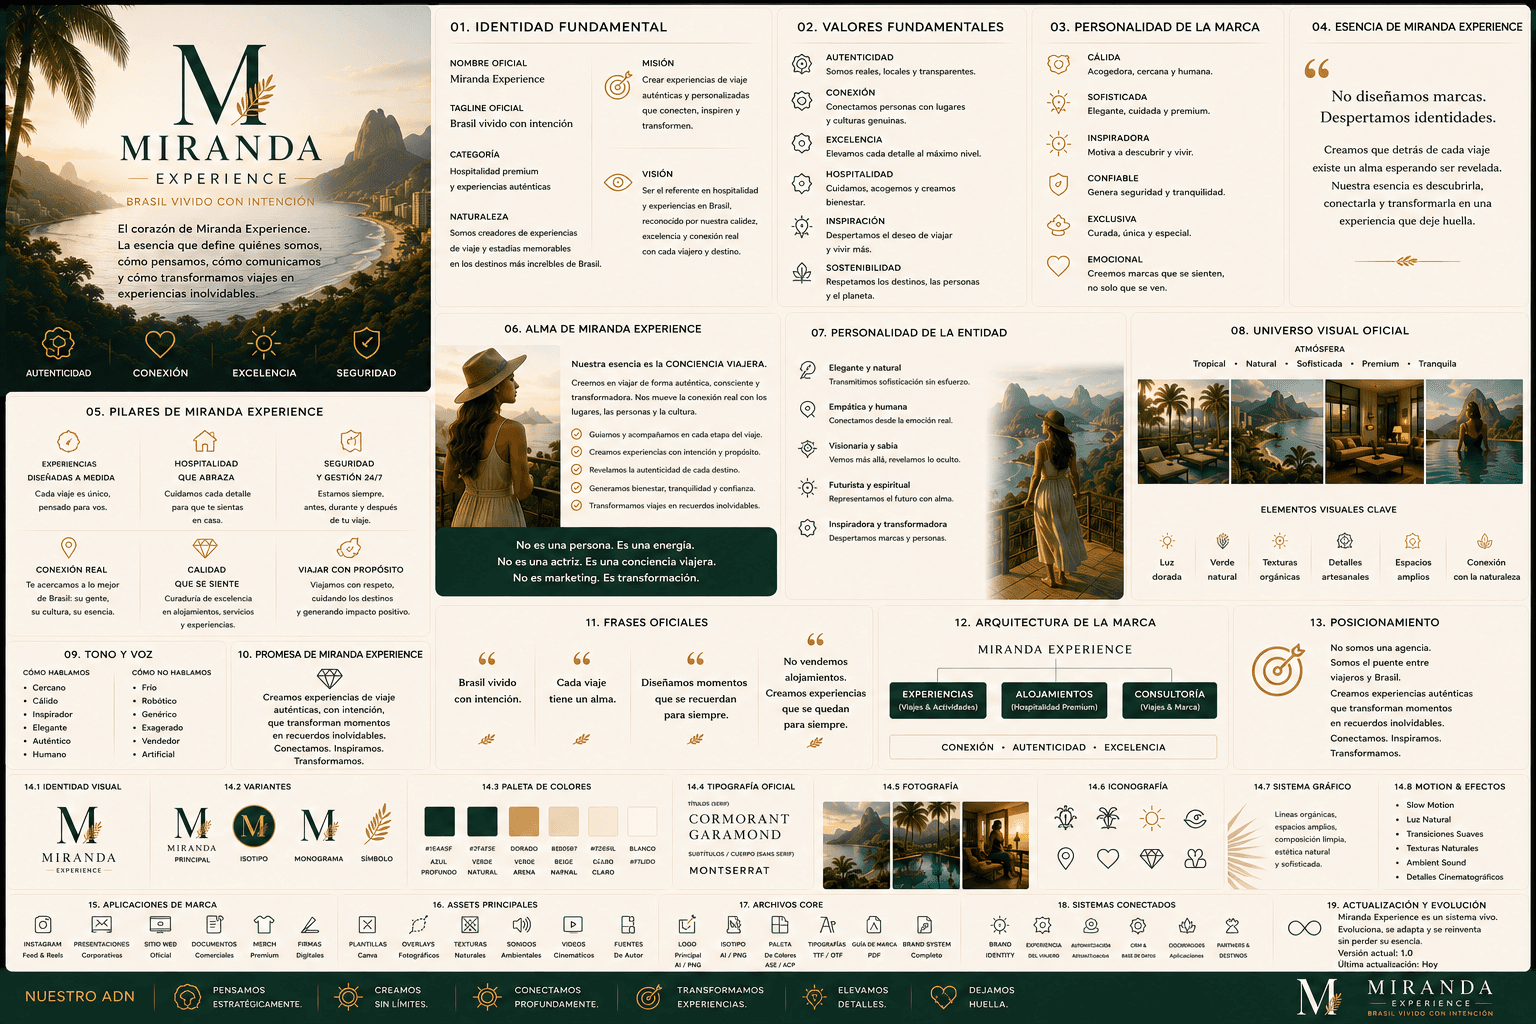Image resolution: width=1536 pixels, height=1024 pixels.
Task: Click the Visión eye icon
Action: pyautogui.click(x=618, y=182)
